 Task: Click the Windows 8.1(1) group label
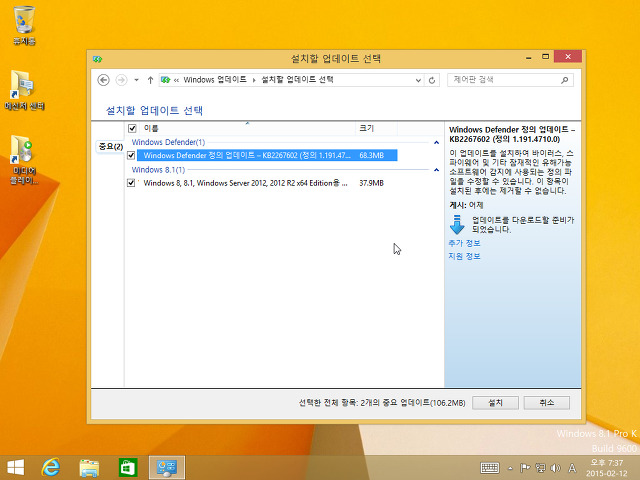click(x=158, y=169)
